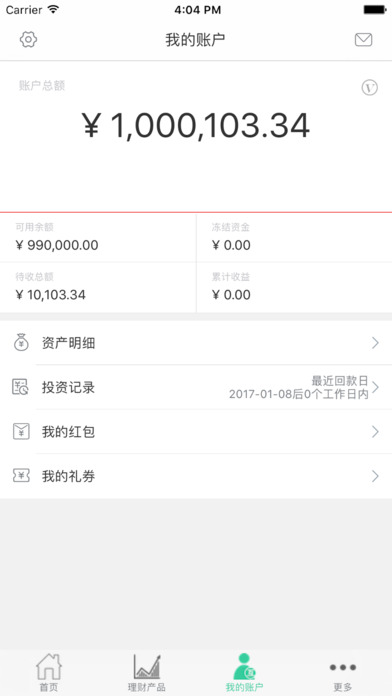This screenshot has height=696, width=392.
Task: Open the 投资记录 row label
Action: tap(68, 388)
